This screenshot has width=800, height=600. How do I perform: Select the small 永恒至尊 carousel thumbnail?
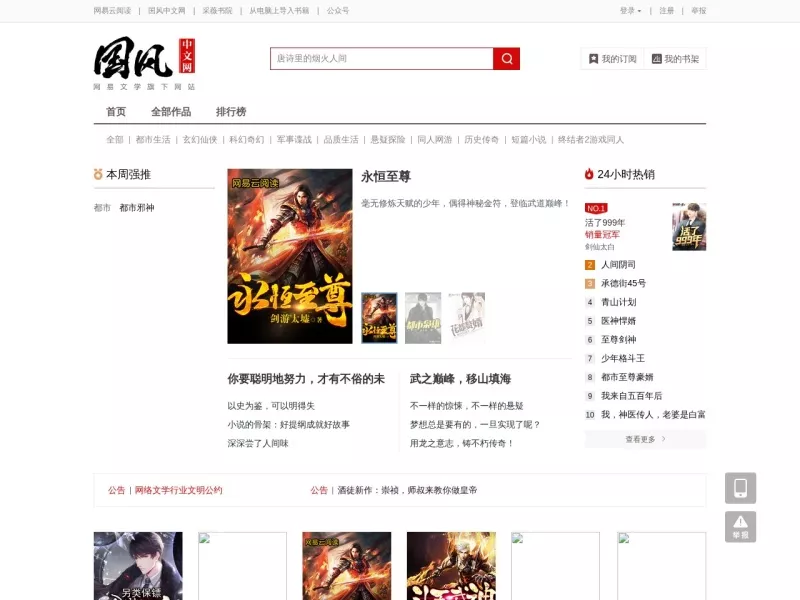379,318
